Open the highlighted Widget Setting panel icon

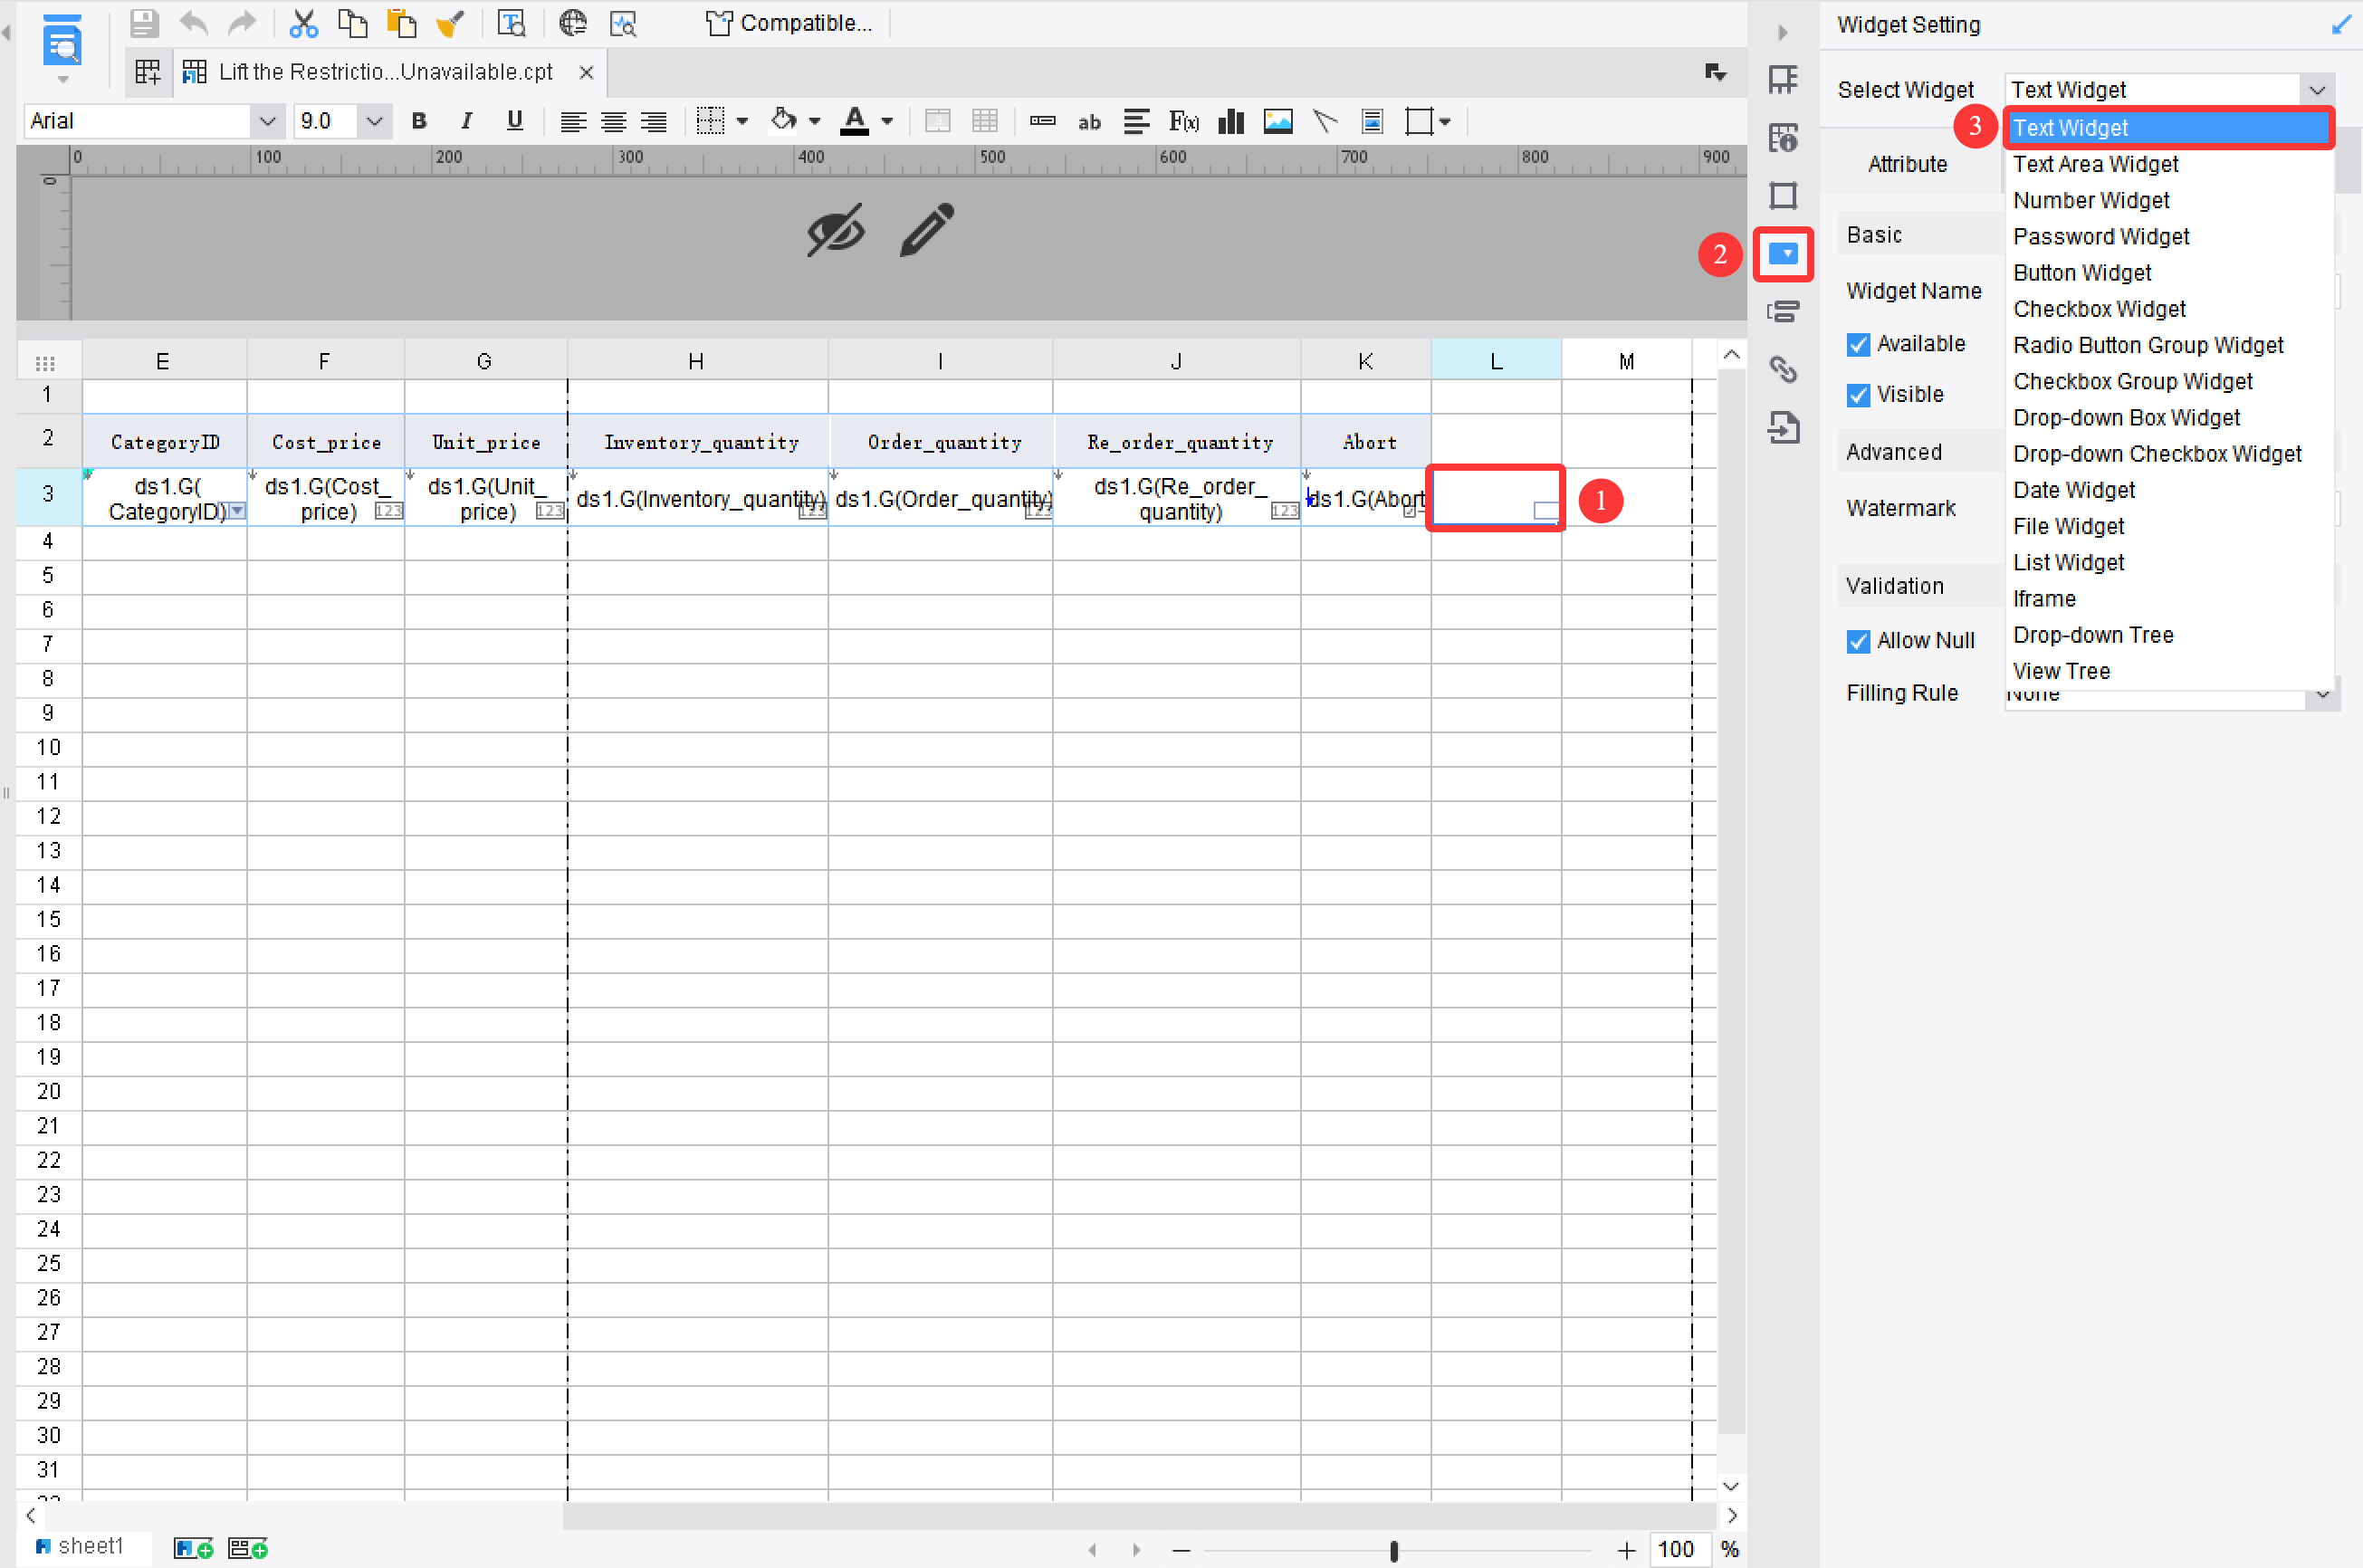(x=1784, y=254)
